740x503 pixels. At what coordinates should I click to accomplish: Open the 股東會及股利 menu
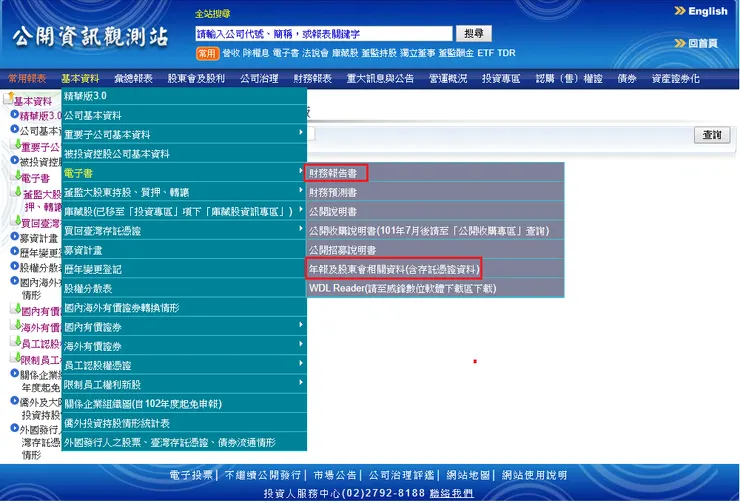pos(196,79)
